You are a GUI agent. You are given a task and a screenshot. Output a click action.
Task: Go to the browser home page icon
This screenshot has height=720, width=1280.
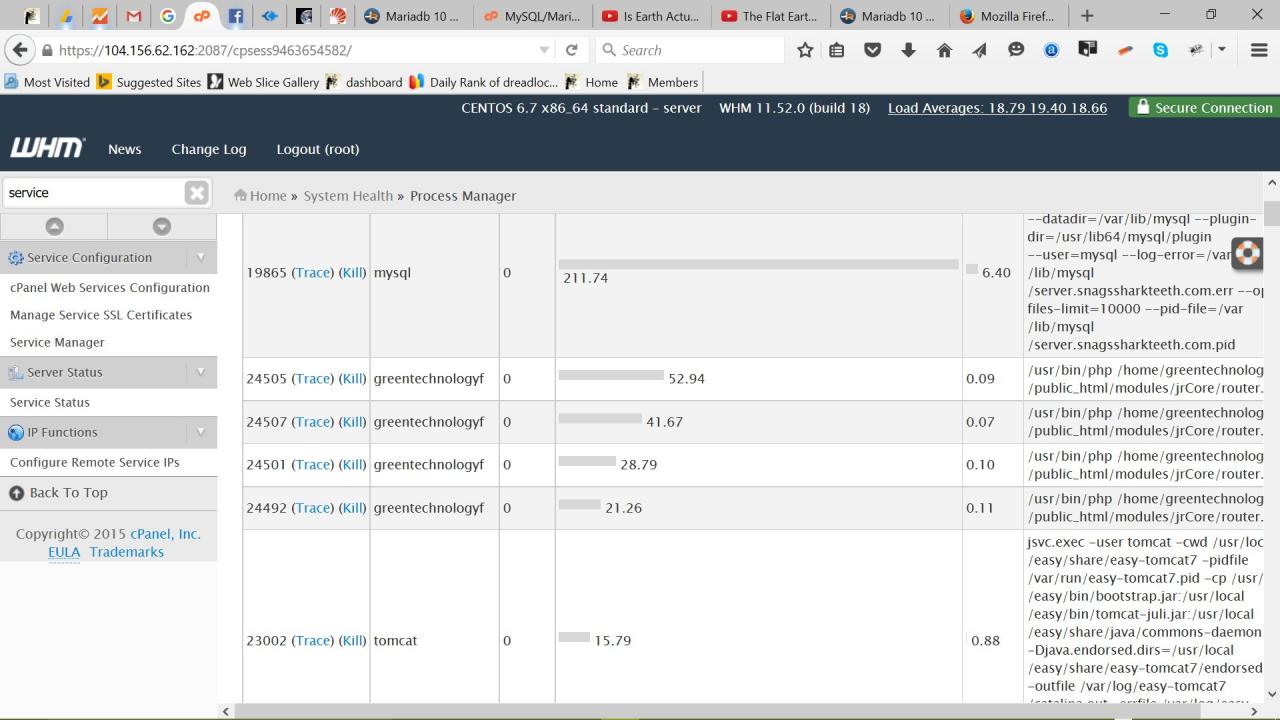(x=944, y=50)
